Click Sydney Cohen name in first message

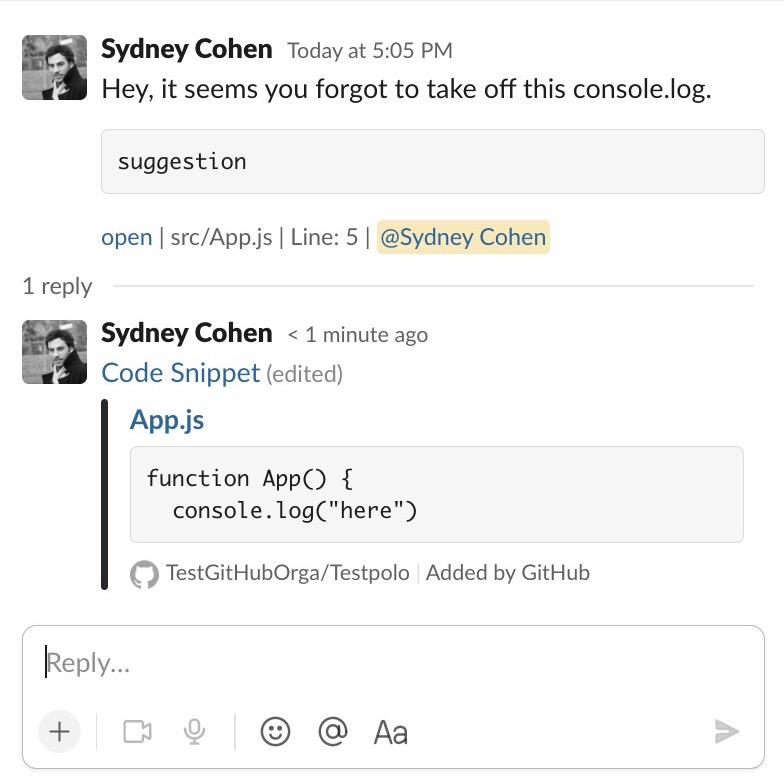point(186,50)
